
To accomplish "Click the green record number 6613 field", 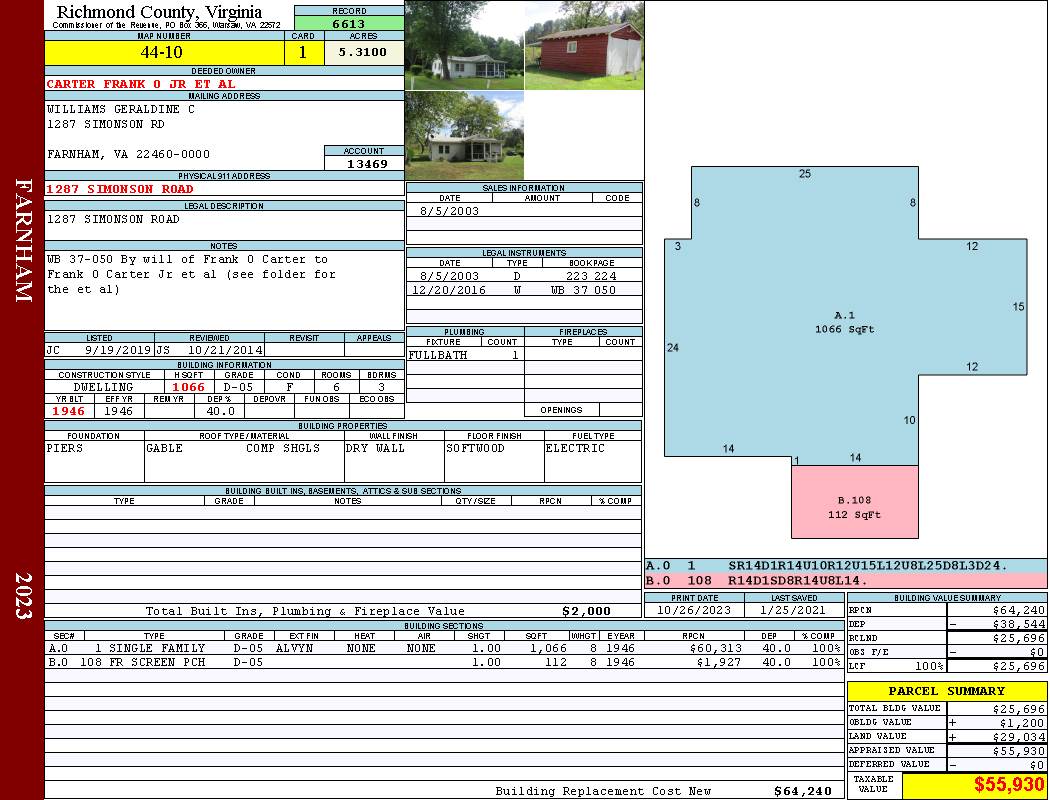I will (349, 24).
